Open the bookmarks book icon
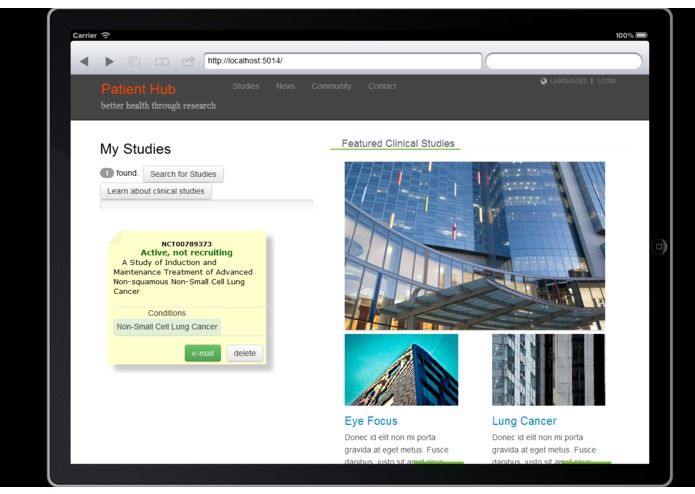This screenshot has width=695, height=494. tap(161, 61)
